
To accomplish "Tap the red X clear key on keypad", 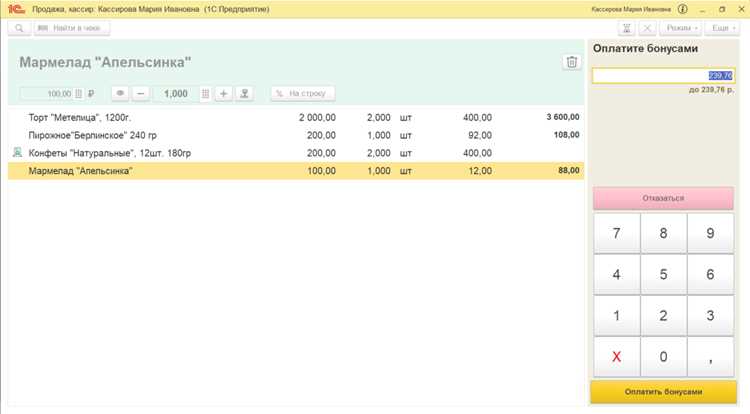I will (x=617, y=357).
